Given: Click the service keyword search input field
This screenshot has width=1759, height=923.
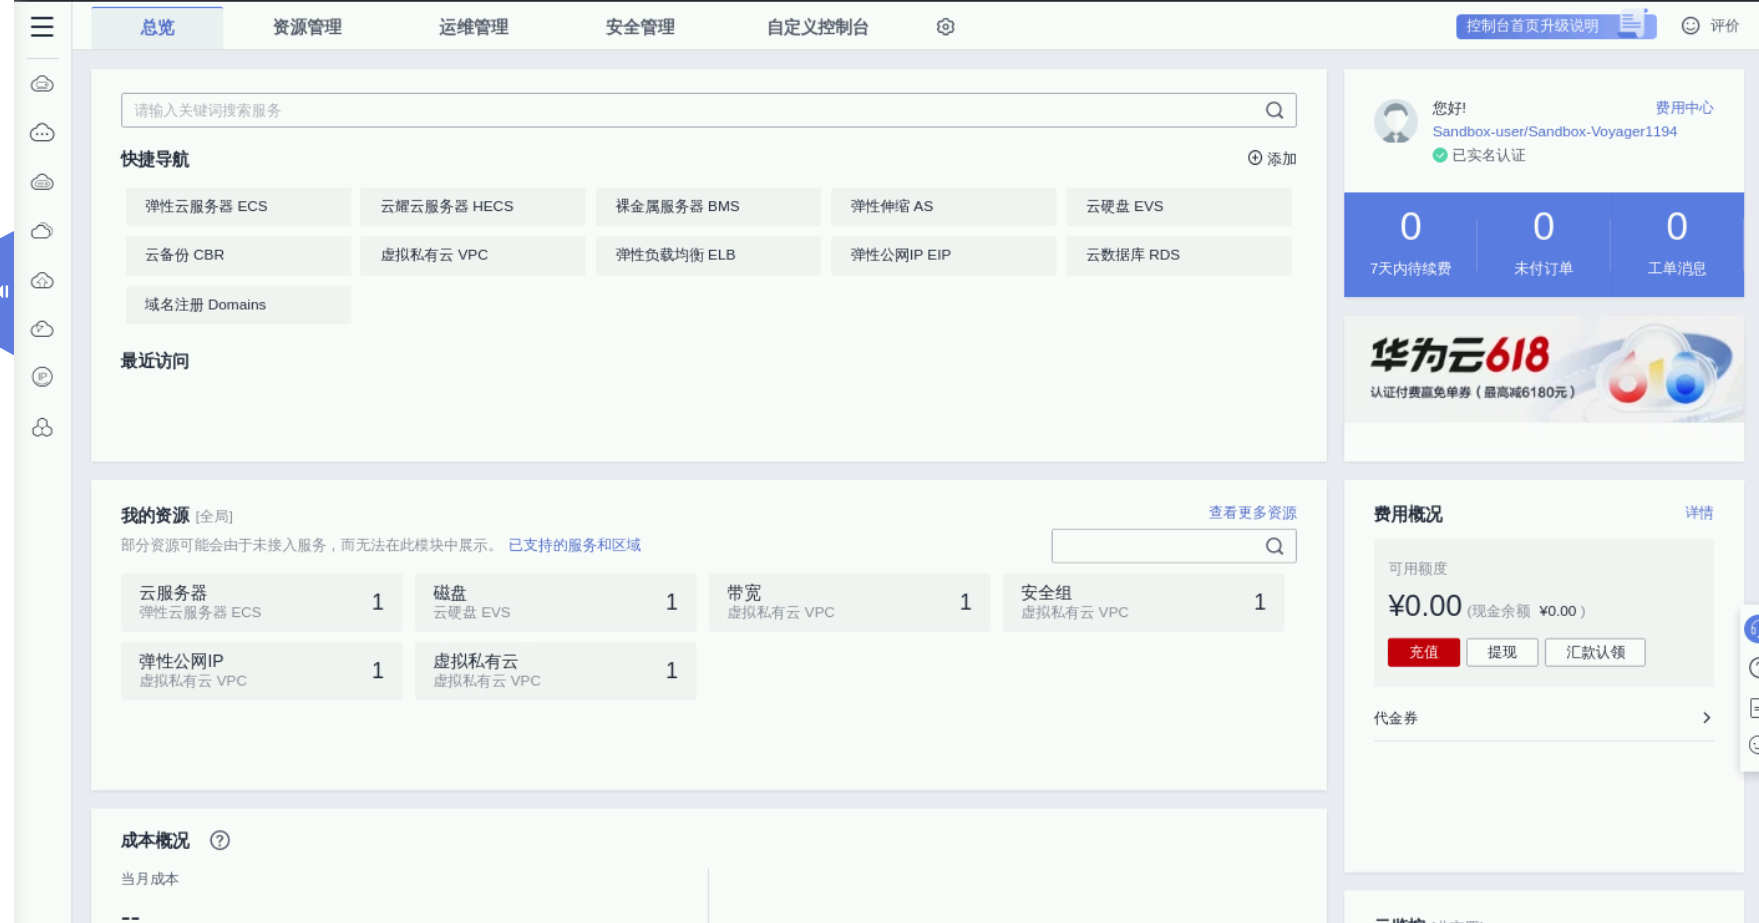Looking at the screenshot, I should pos(690,110).
